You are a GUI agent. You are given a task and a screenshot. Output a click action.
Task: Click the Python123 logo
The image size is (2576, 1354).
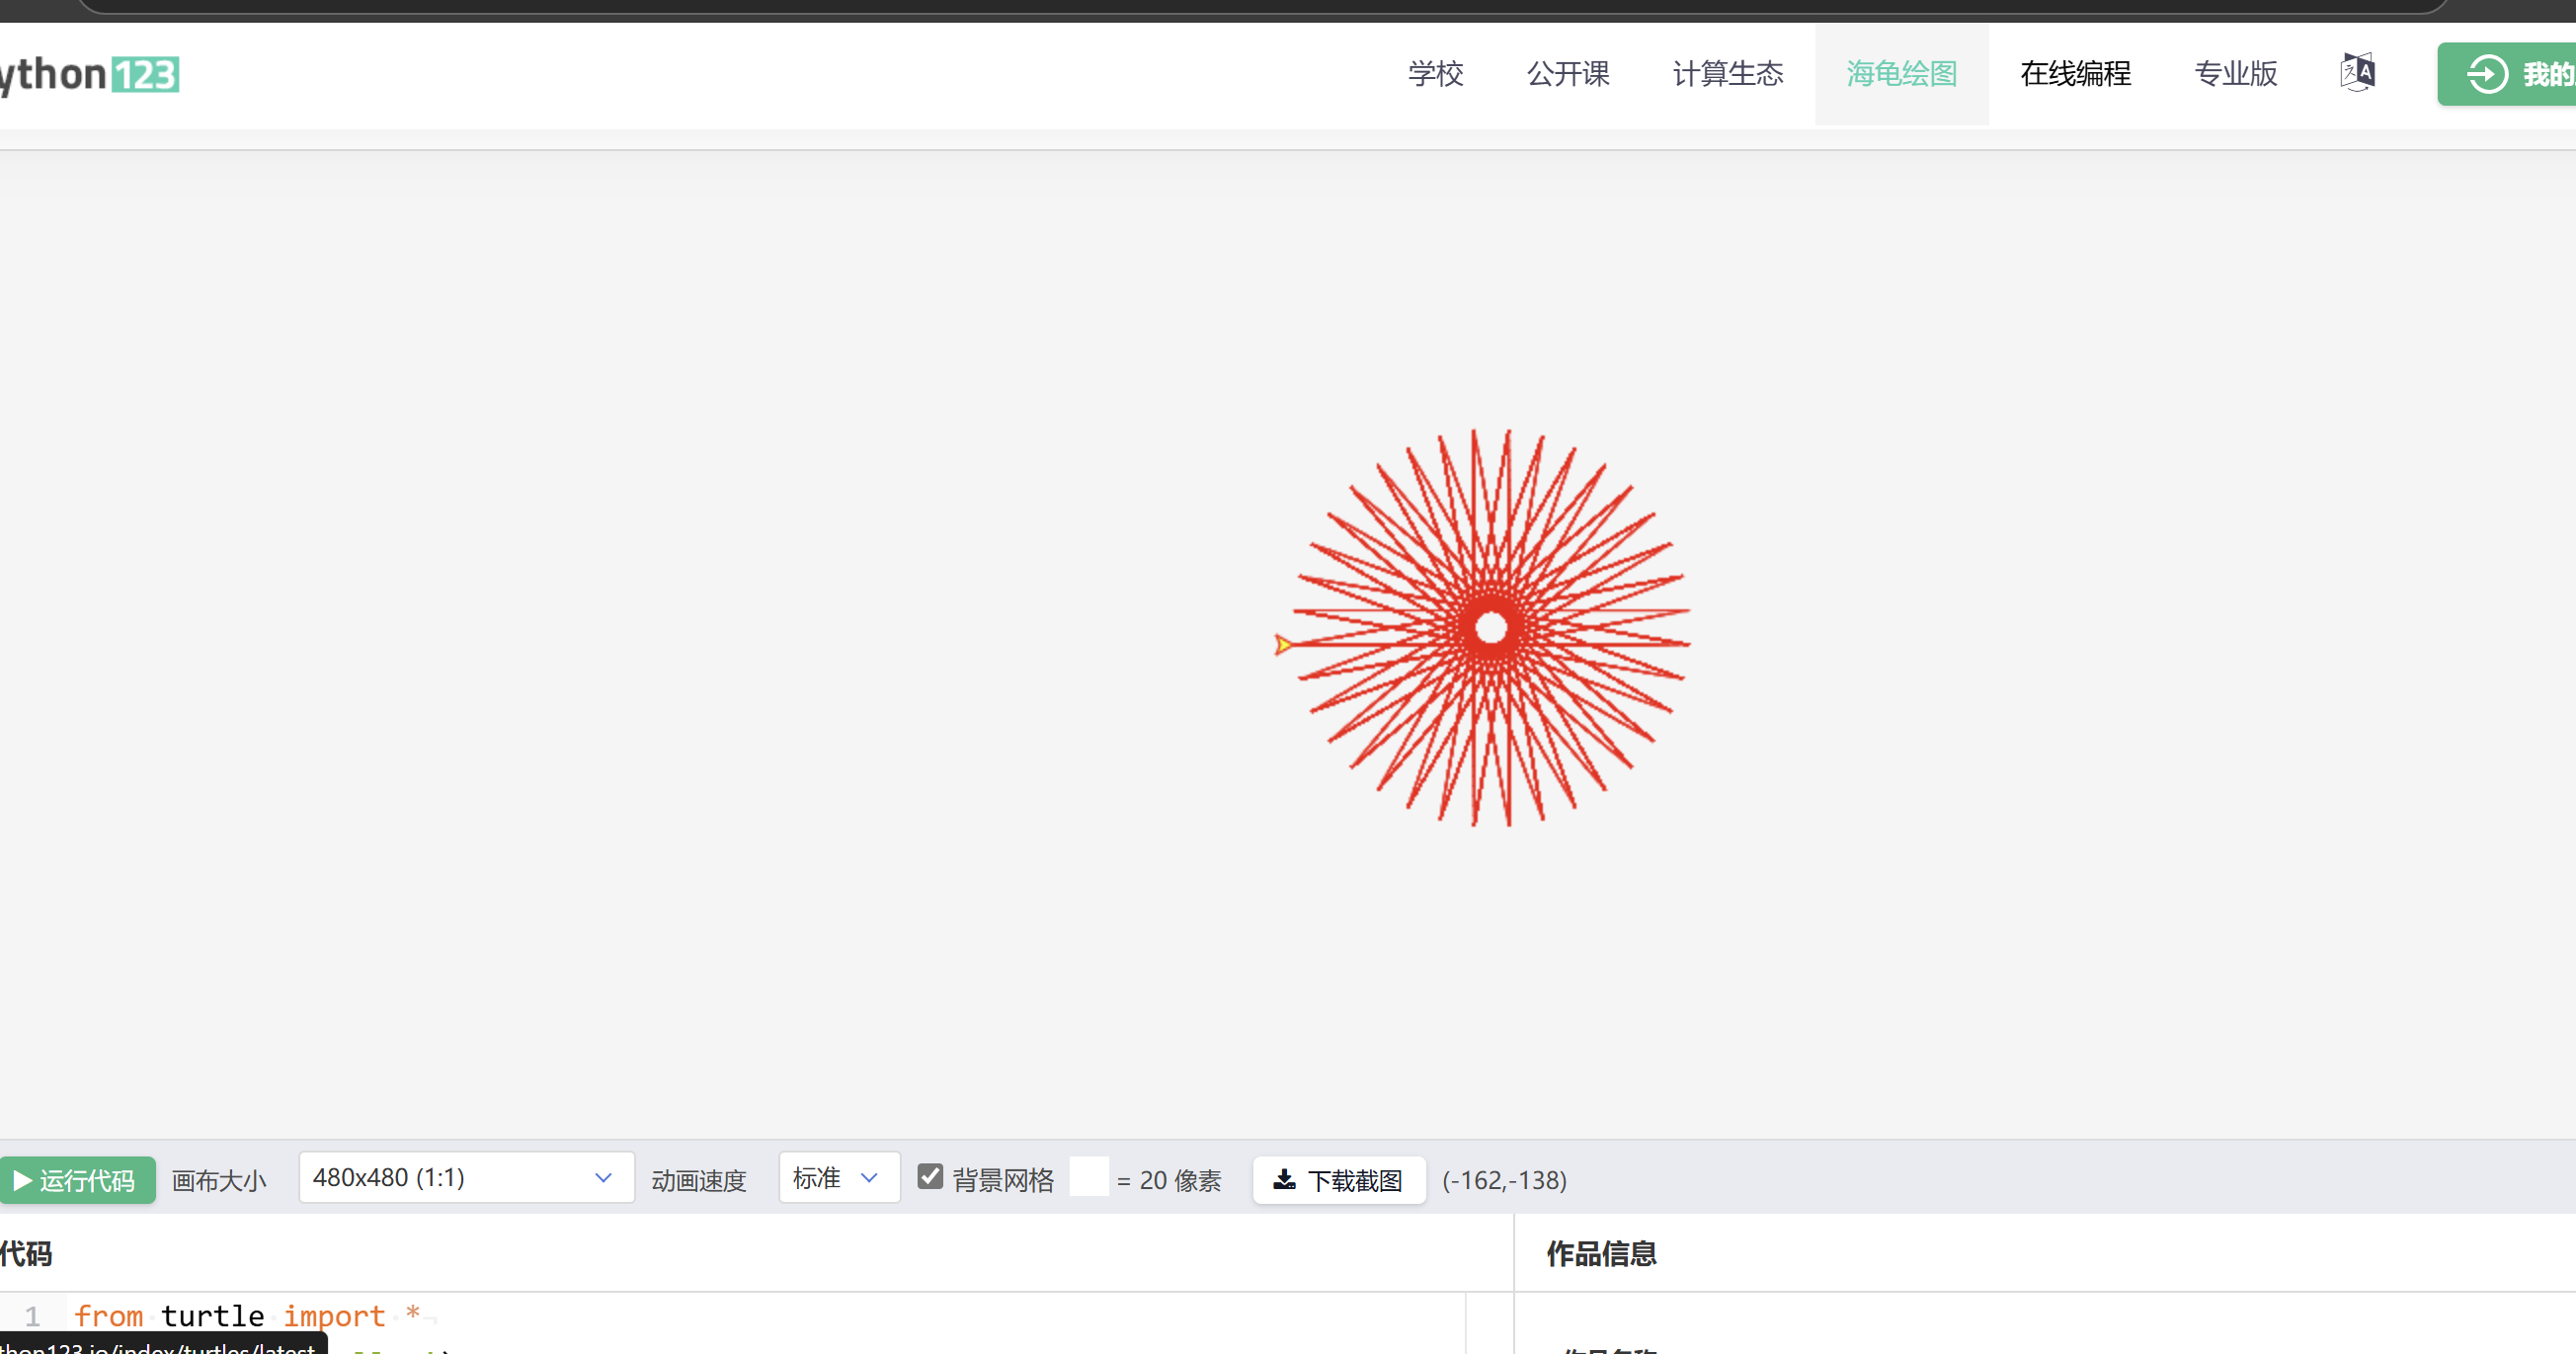90,74
